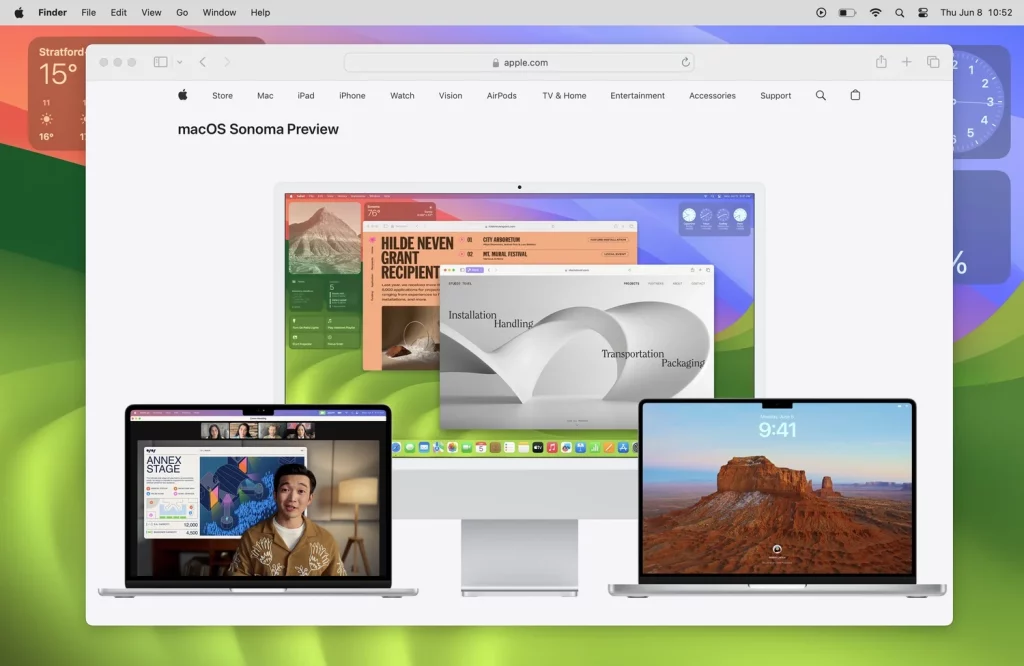Click the apple.com address bar
Image resolution: width=1024 pixels, height=666 pixels.
tap(519, 63)
